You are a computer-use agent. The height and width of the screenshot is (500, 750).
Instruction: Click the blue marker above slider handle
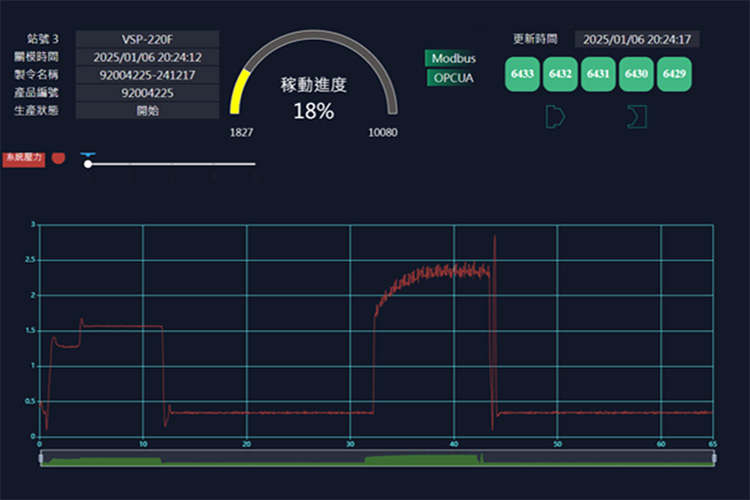coord(88,155)
